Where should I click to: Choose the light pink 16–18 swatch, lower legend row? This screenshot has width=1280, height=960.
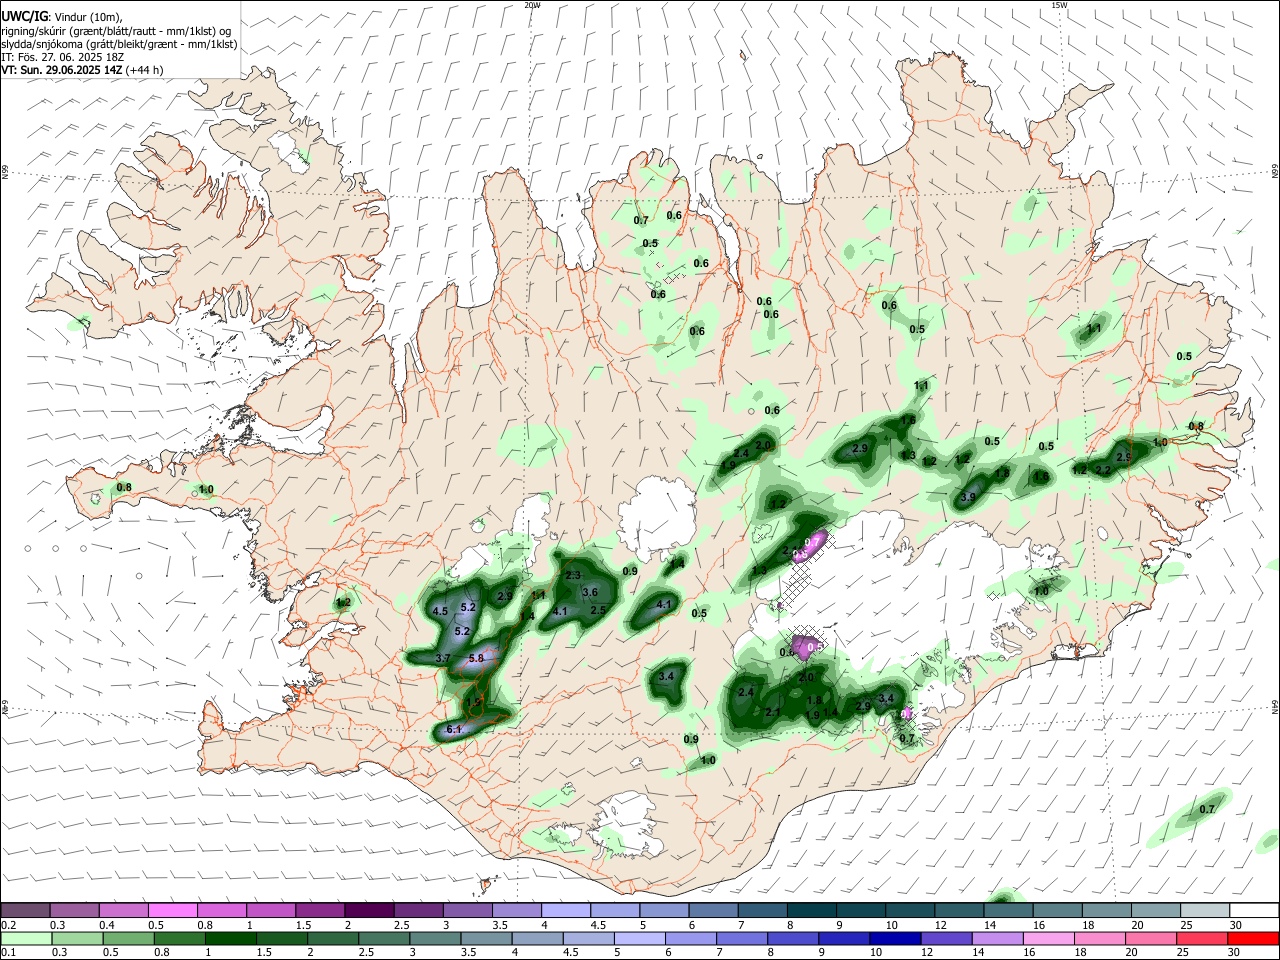click(x=1050, y=938)
